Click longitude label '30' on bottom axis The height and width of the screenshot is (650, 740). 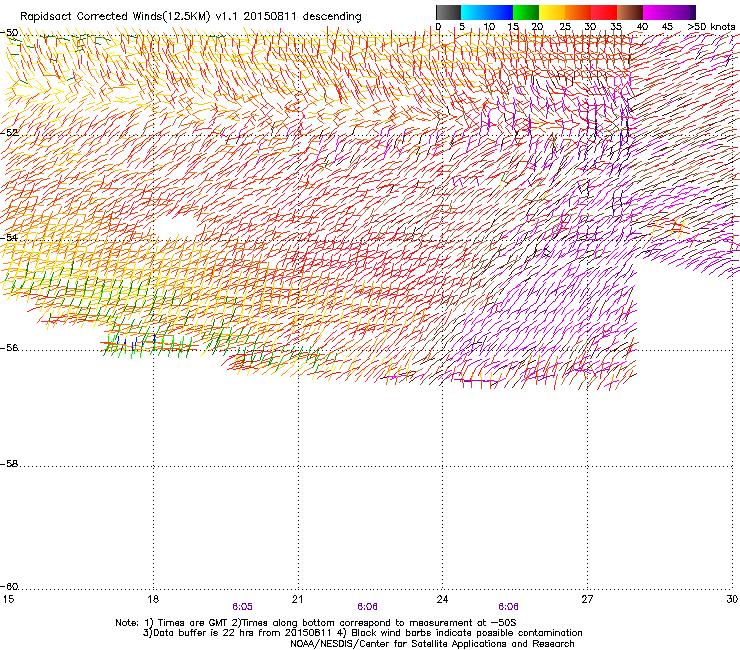[x=732, y=599]
